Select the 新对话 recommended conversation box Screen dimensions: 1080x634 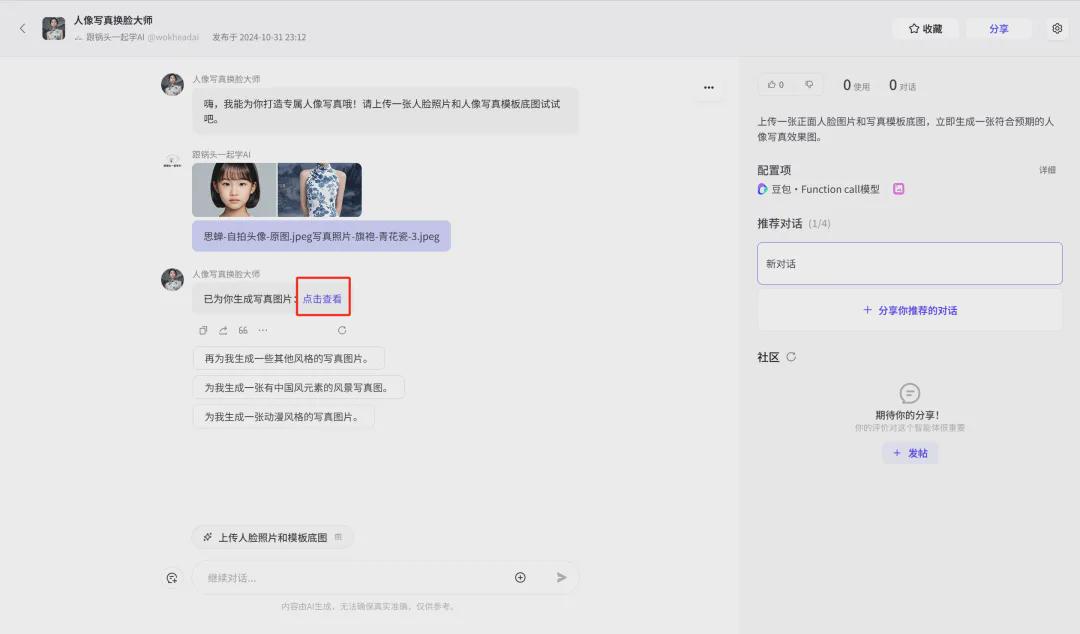tap(909, 263)
